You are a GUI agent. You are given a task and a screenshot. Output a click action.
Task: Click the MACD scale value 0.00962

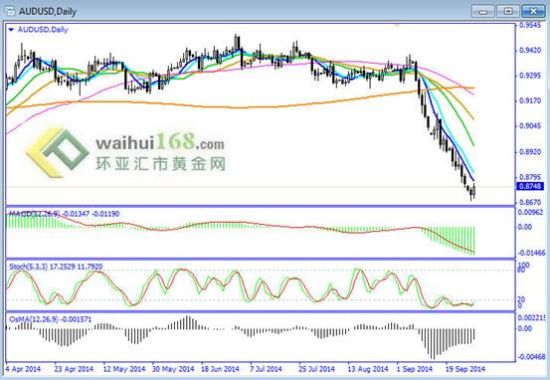tap(530, 212)
